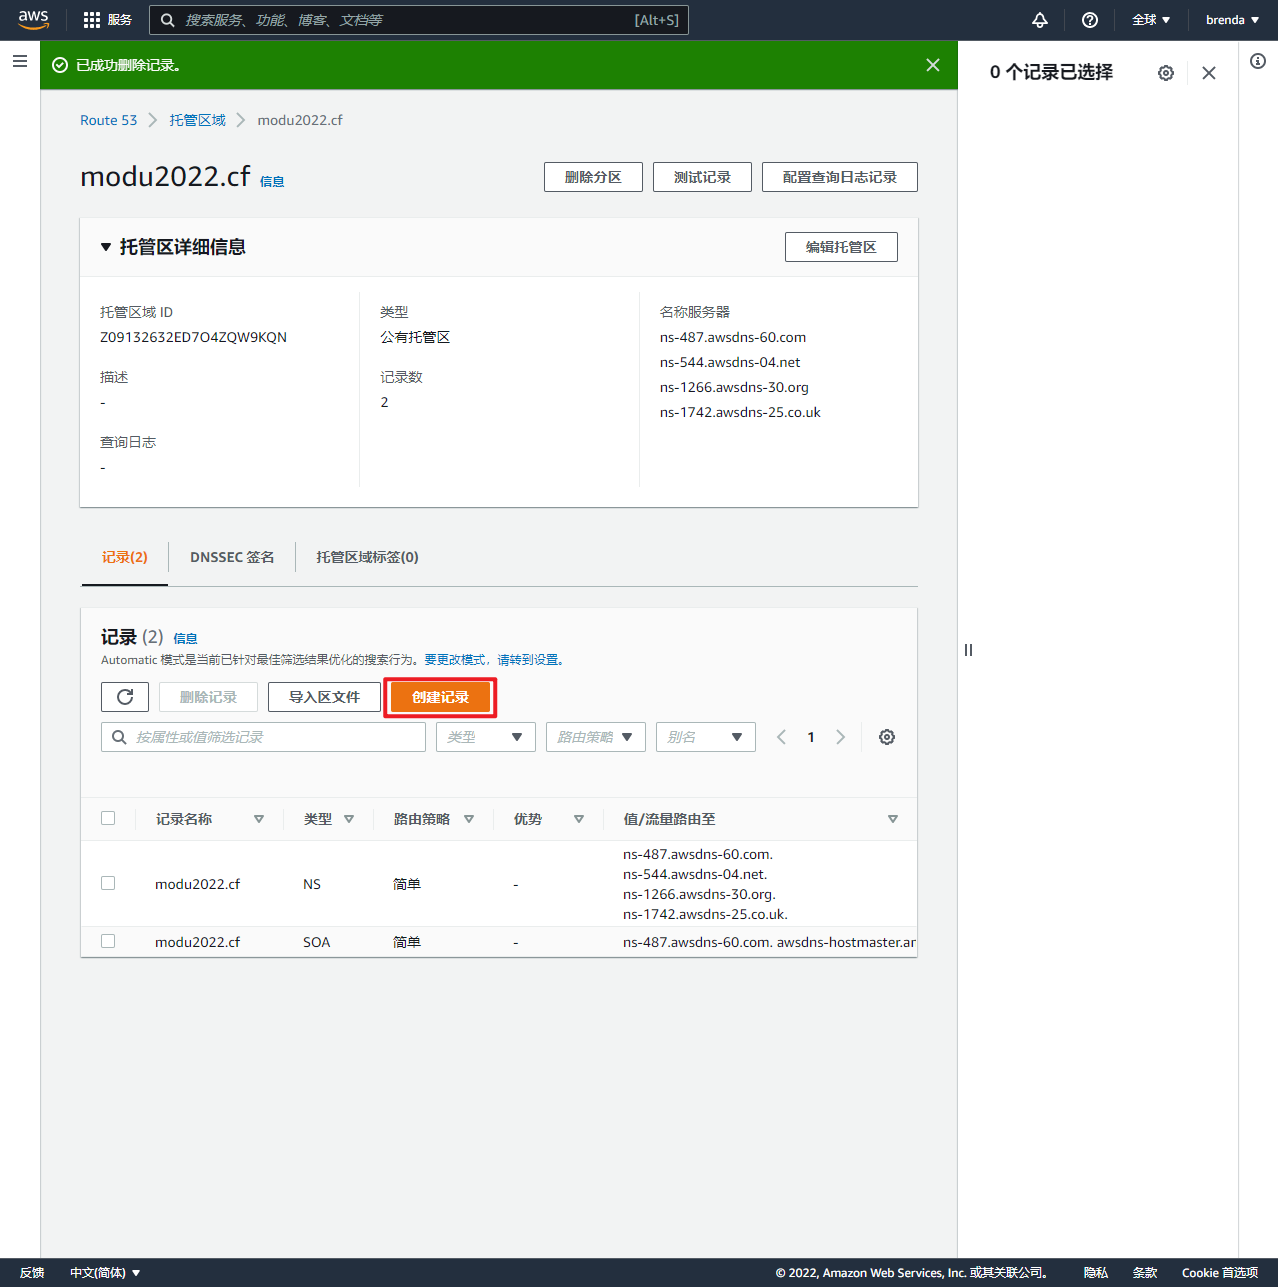The width and height of the screenshot is (1278, 1287).
Task: Switch to hosted zone tags tab
Action: click(367, 557)
